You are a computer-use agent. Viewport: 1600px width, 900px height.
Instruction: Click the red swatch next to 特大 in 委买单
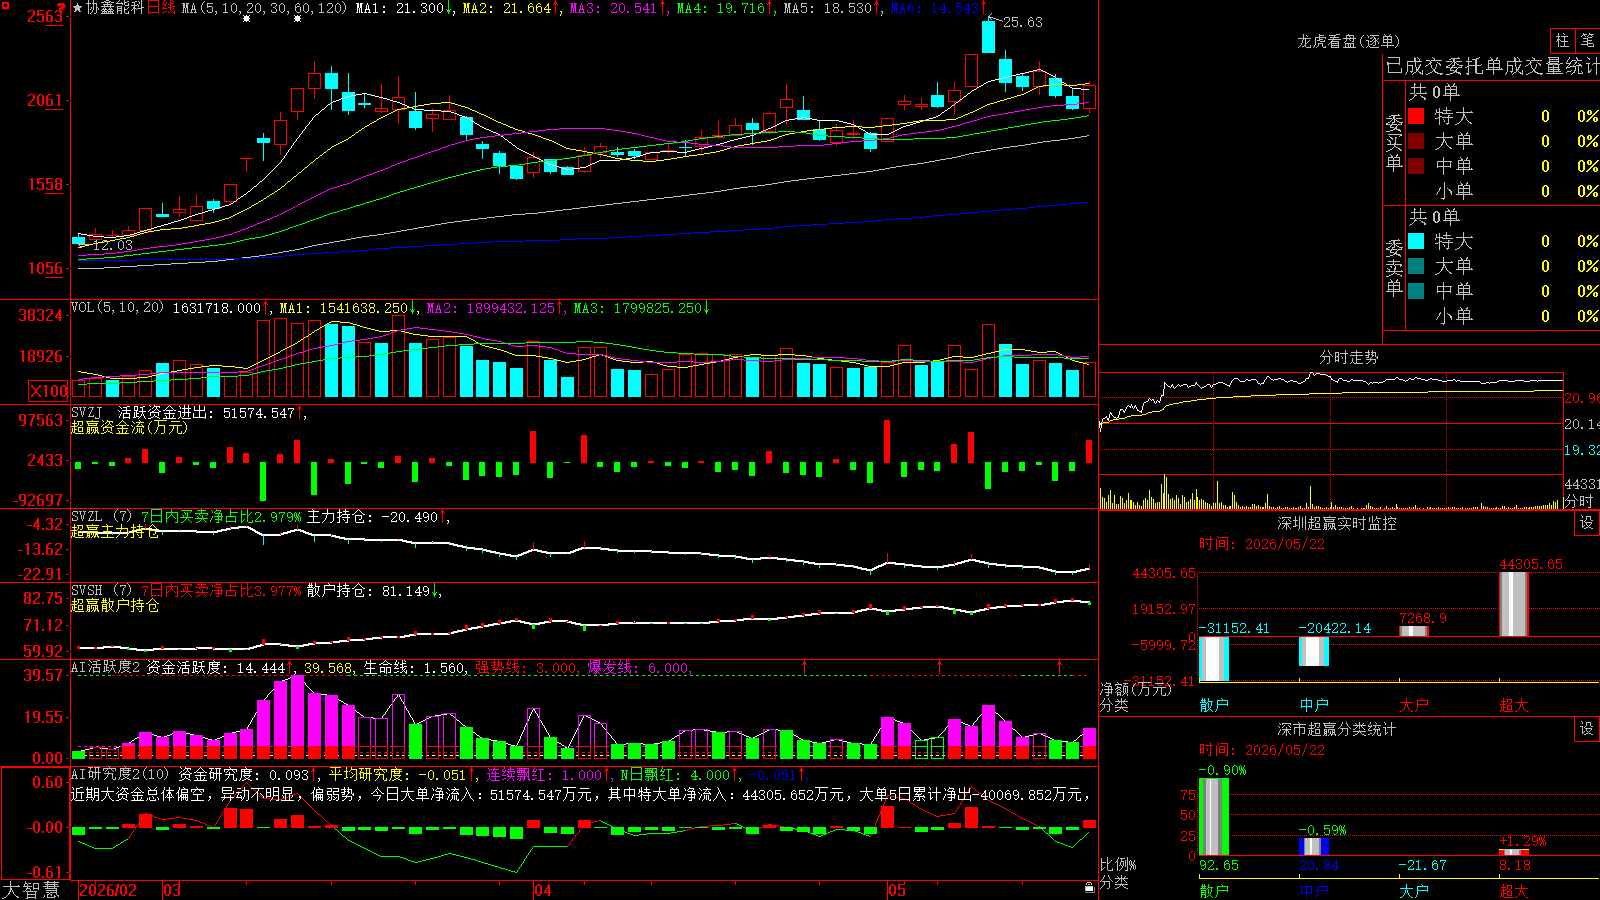1416,116
